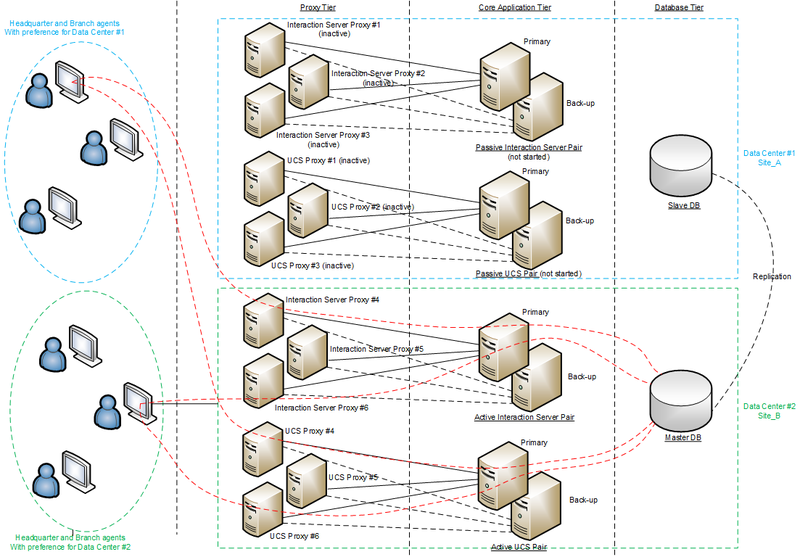Image resolution: width=800 pixels, height=557 pixels.
Task: Click the Database Tier heading
Action: 679,7
